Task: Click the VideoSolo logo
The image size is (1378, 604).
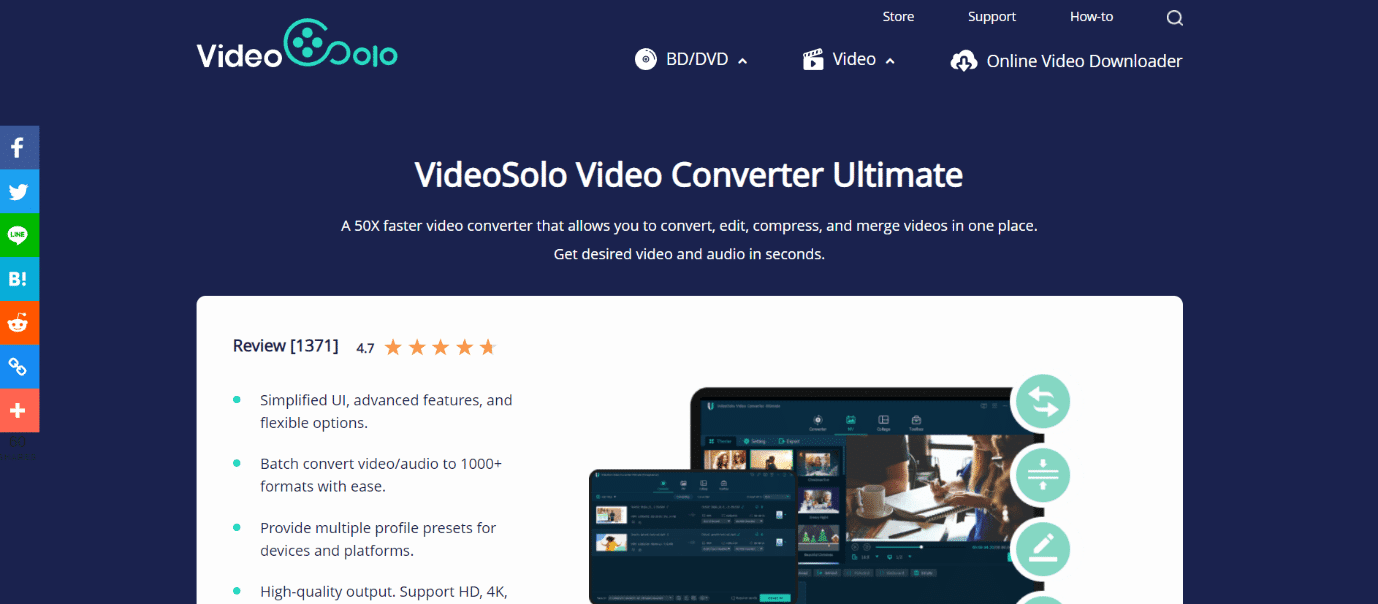Action: point(296,45)
